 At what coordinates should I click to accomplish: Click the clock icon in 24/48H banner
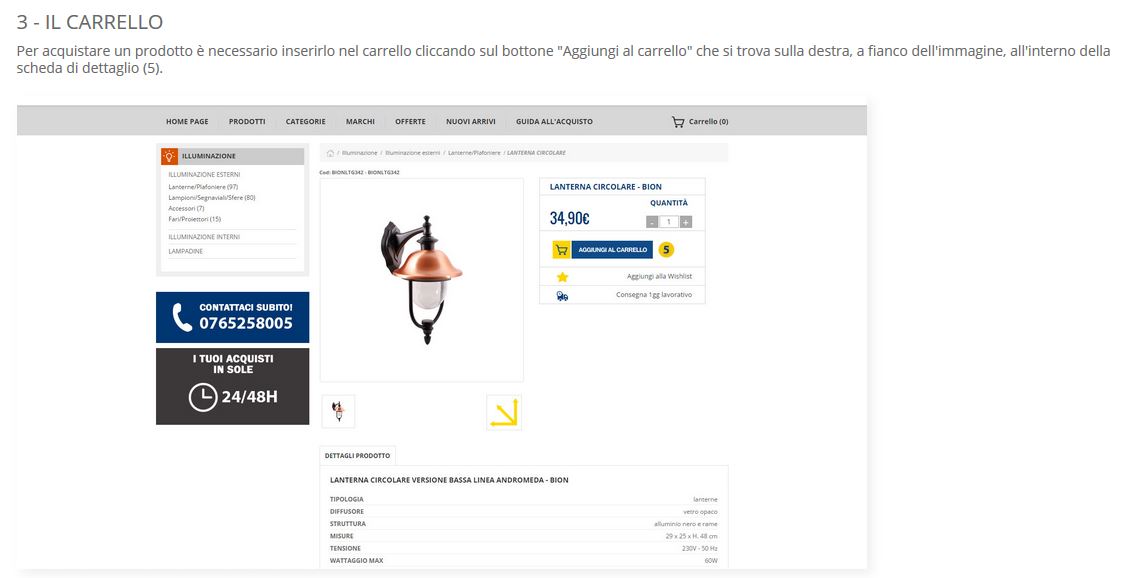(203, 397)
